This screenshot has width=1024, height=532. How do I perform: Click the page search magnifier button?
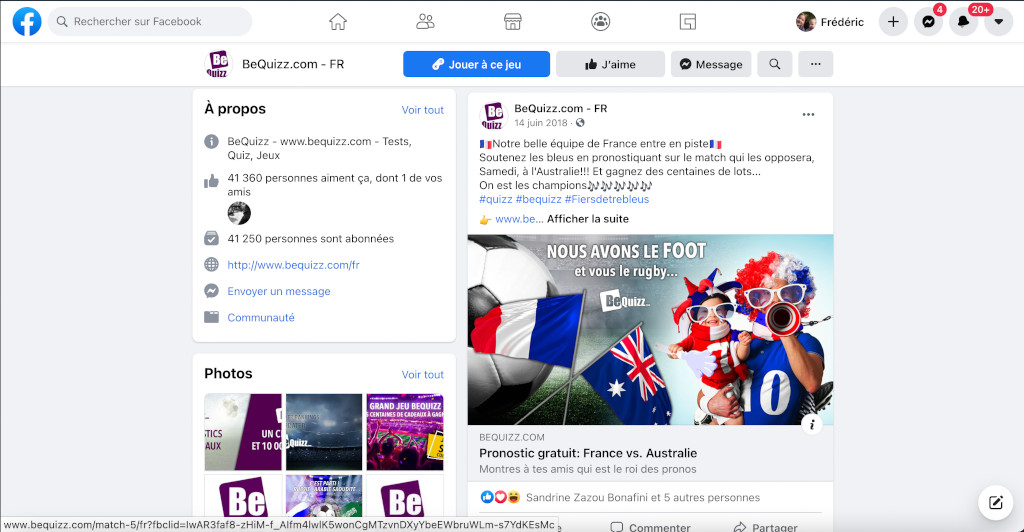(775, 64)
